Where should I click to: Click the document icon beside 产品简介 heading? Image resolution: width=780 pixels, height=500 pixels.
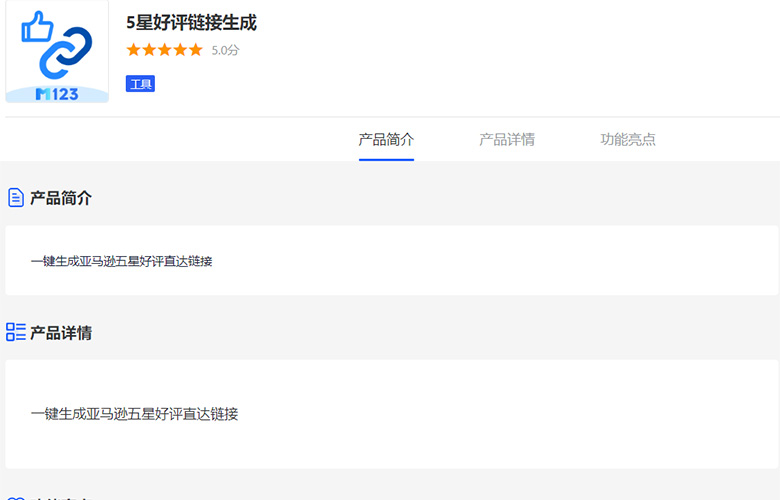point(15,198)
